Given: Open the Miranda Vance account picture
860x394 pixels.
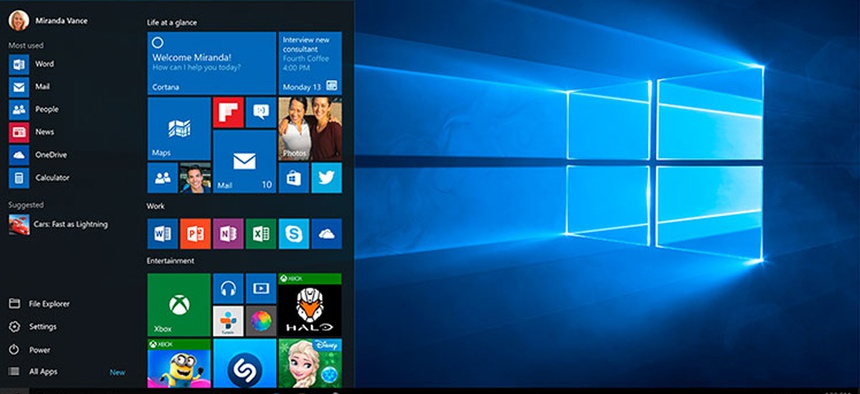Looking at the screenshot, I should click(18, 21).
